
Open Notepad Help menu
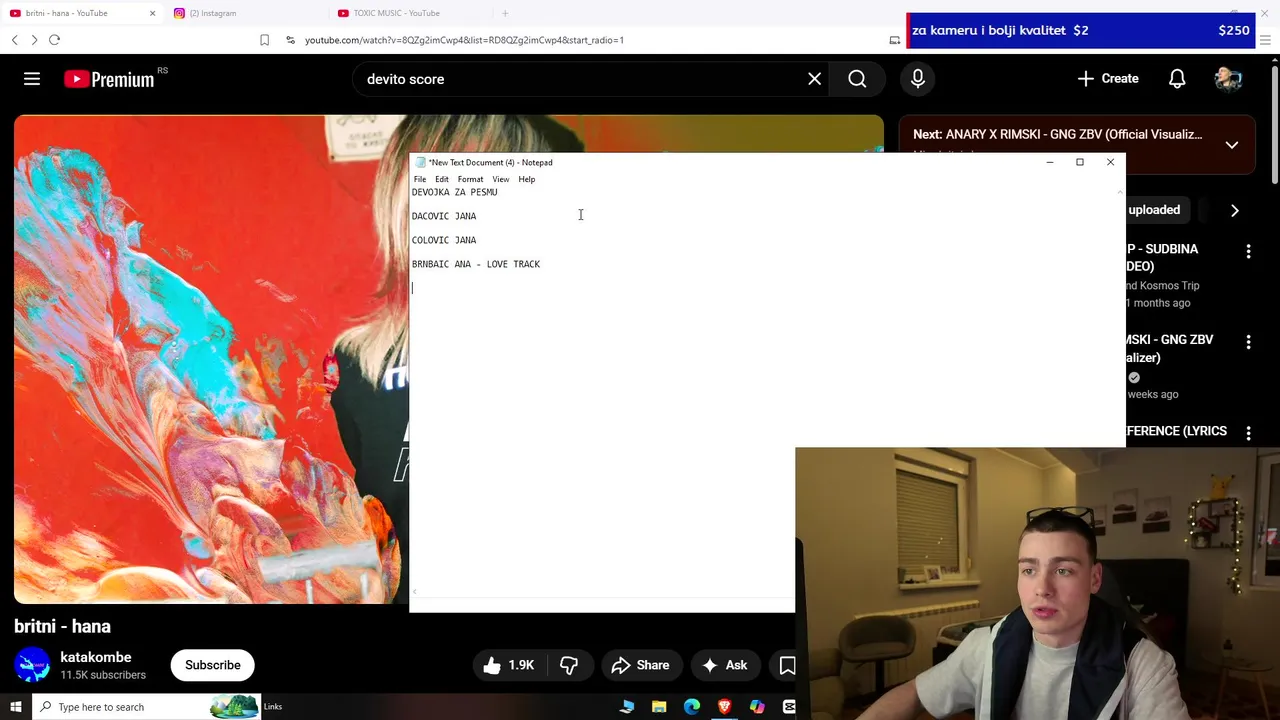526,179
